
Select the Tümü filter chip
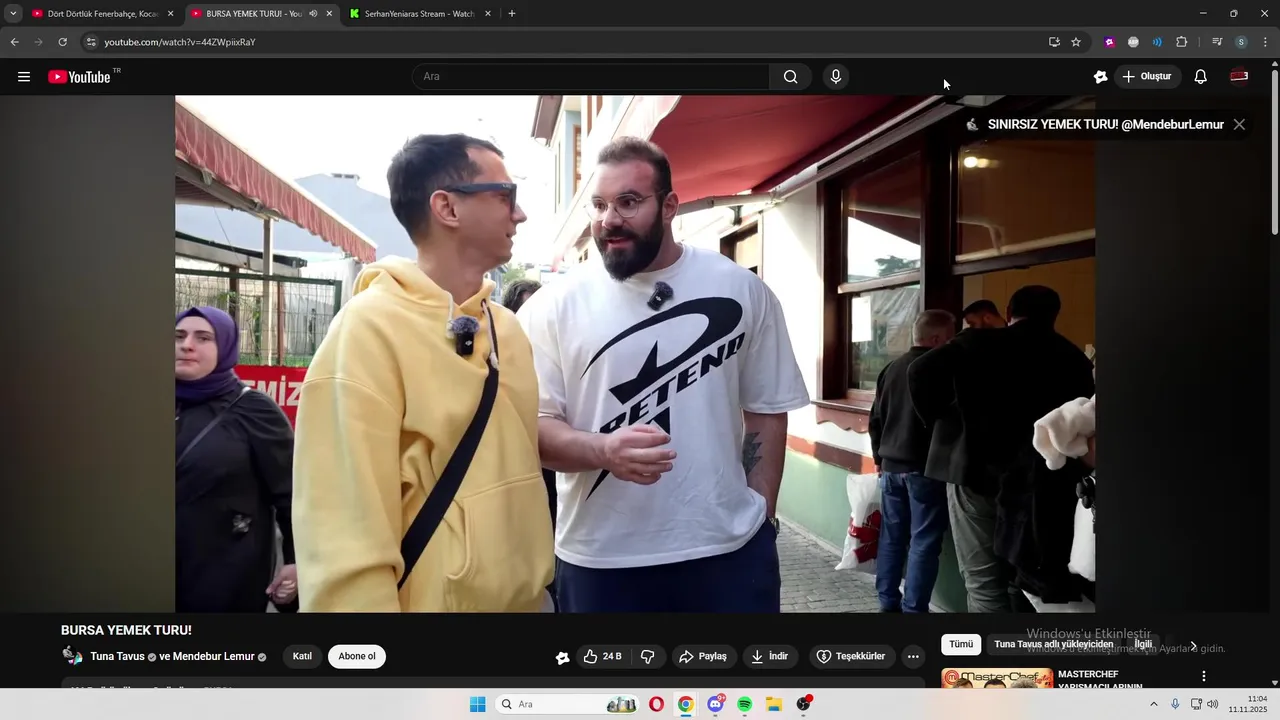tap(961, 645)
